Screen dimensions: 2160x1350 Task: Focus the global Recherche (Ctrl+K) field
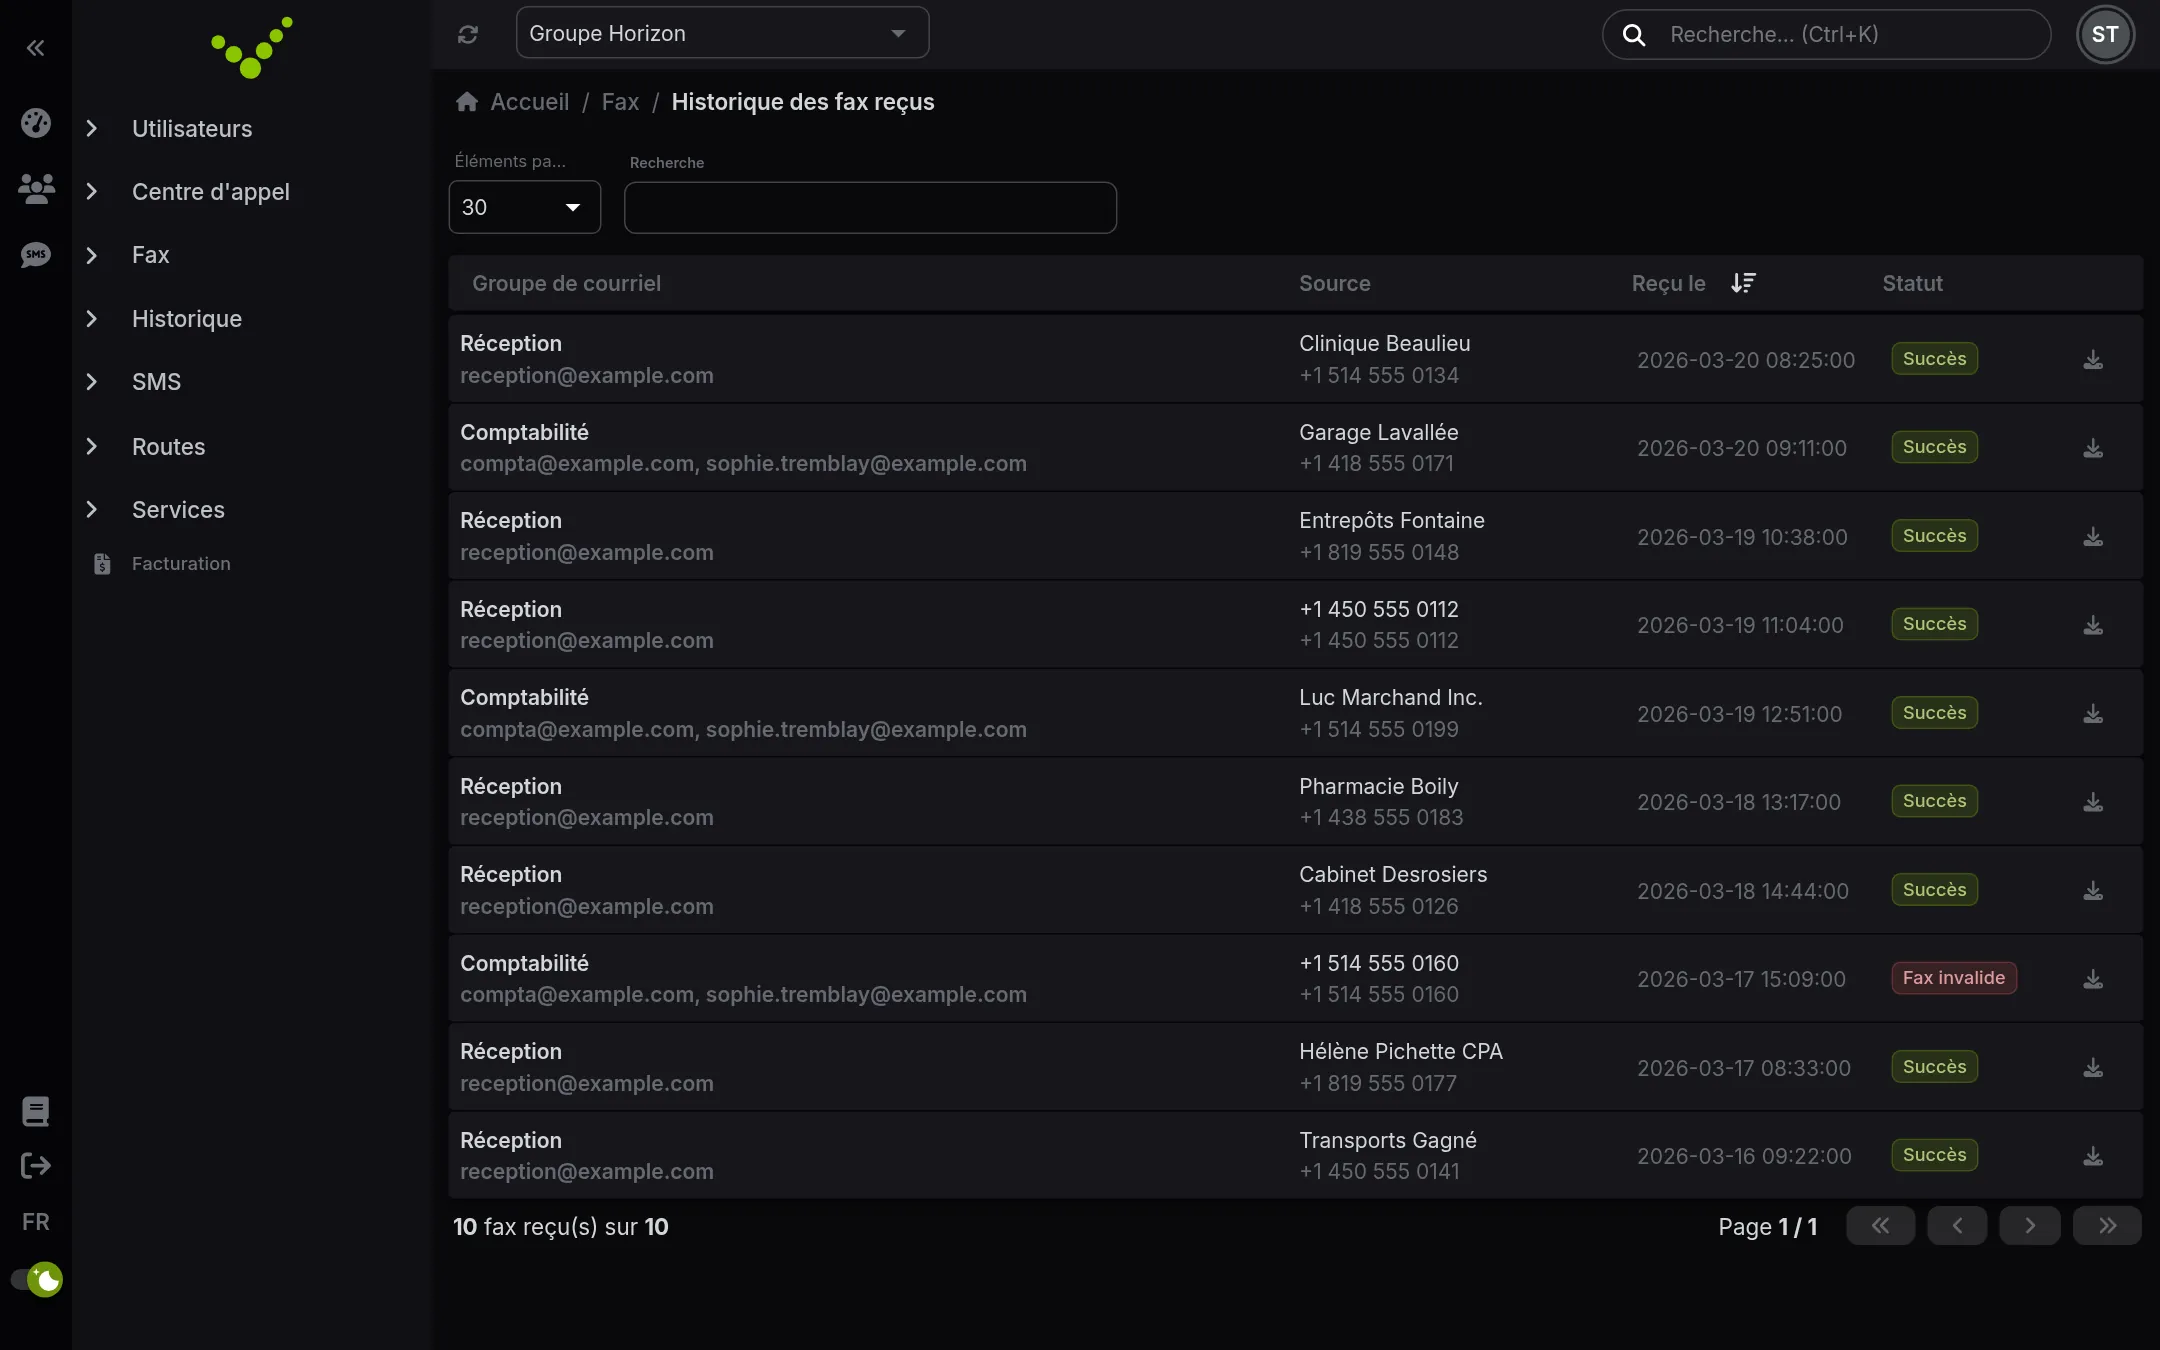[1826, 34]
